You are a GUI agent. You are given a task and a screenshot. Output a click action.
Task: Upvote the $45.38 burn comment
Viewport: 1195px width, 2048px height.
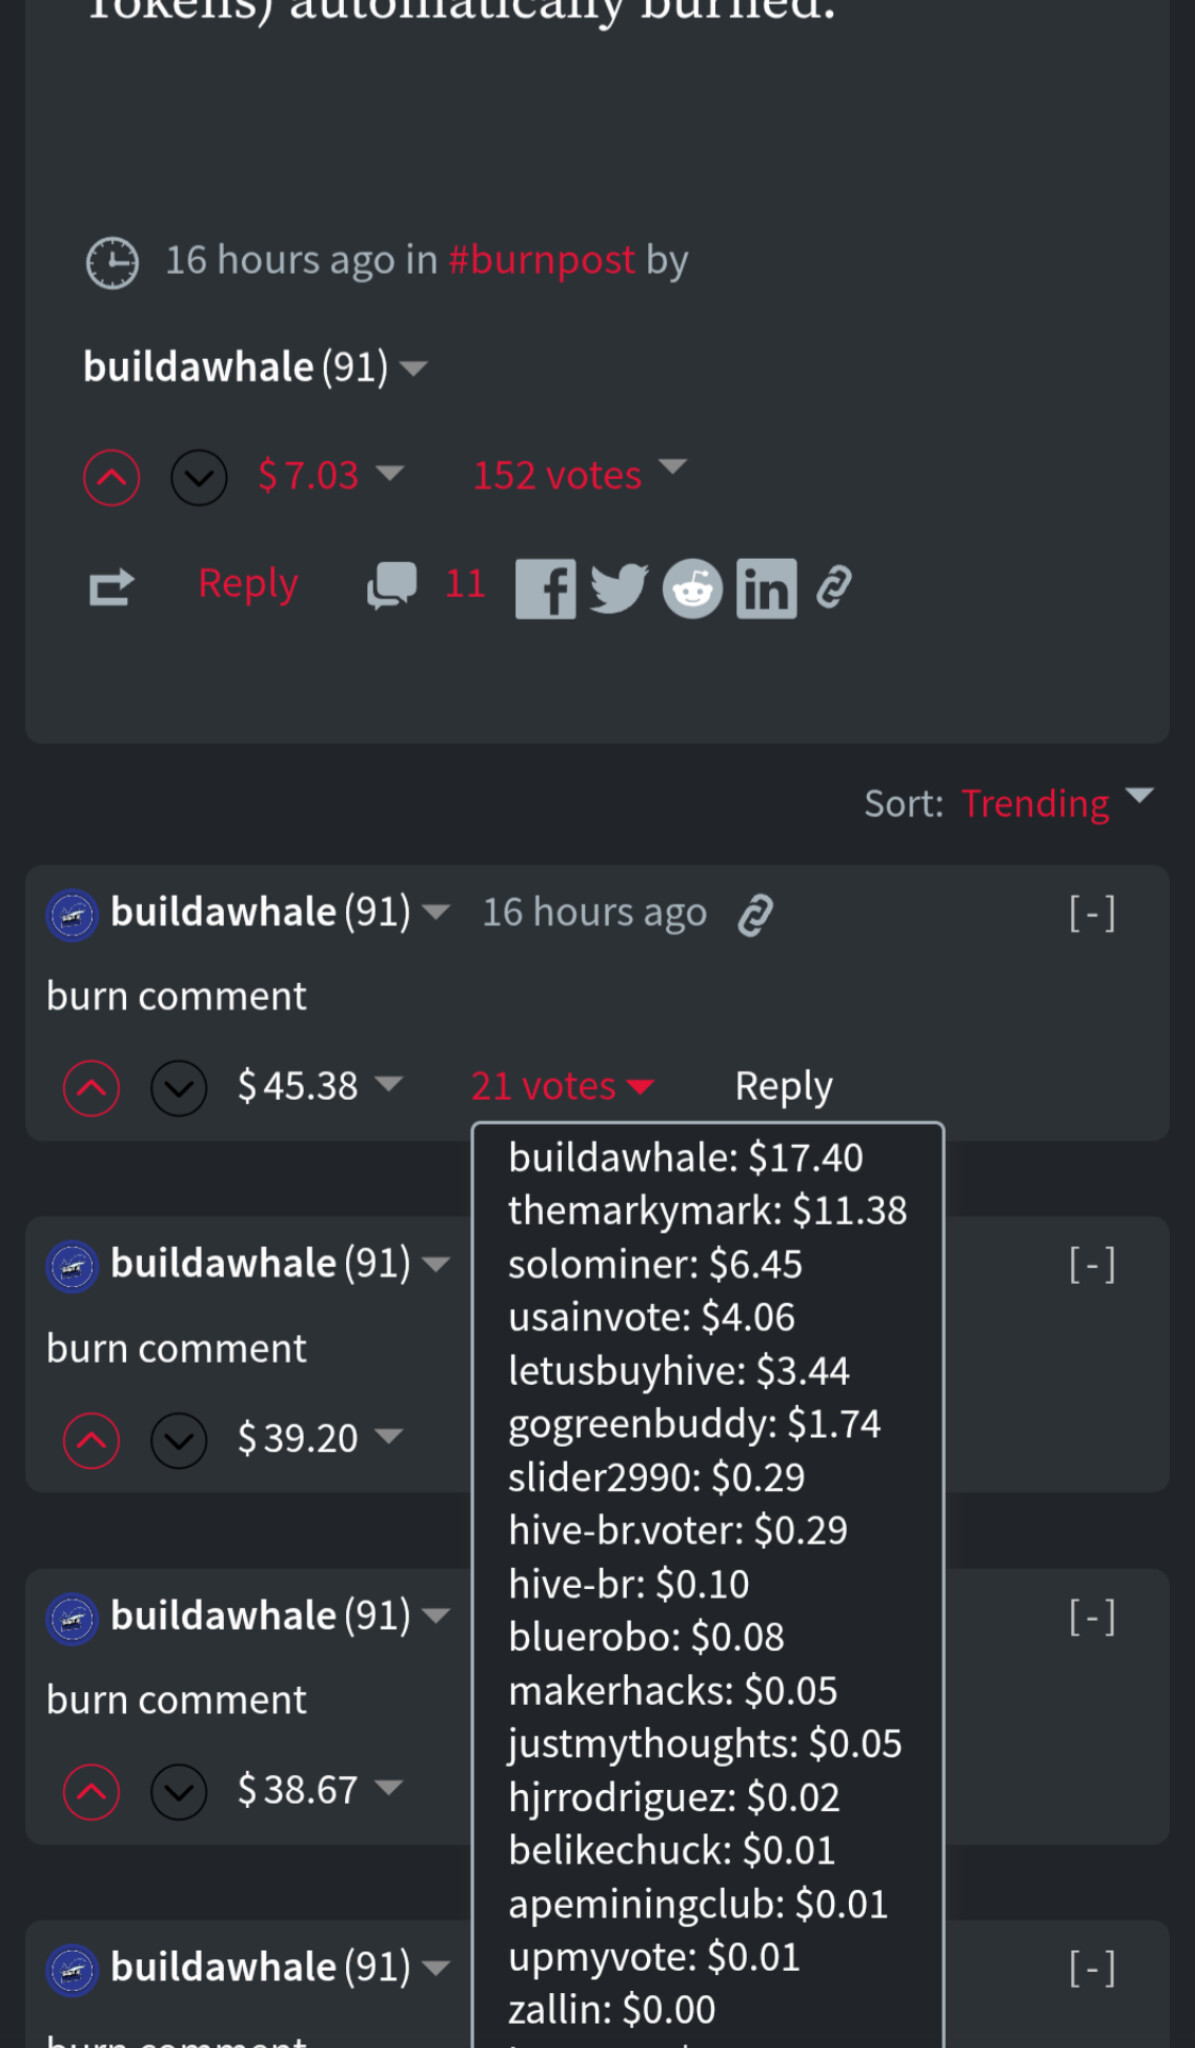coord(91,1087)
